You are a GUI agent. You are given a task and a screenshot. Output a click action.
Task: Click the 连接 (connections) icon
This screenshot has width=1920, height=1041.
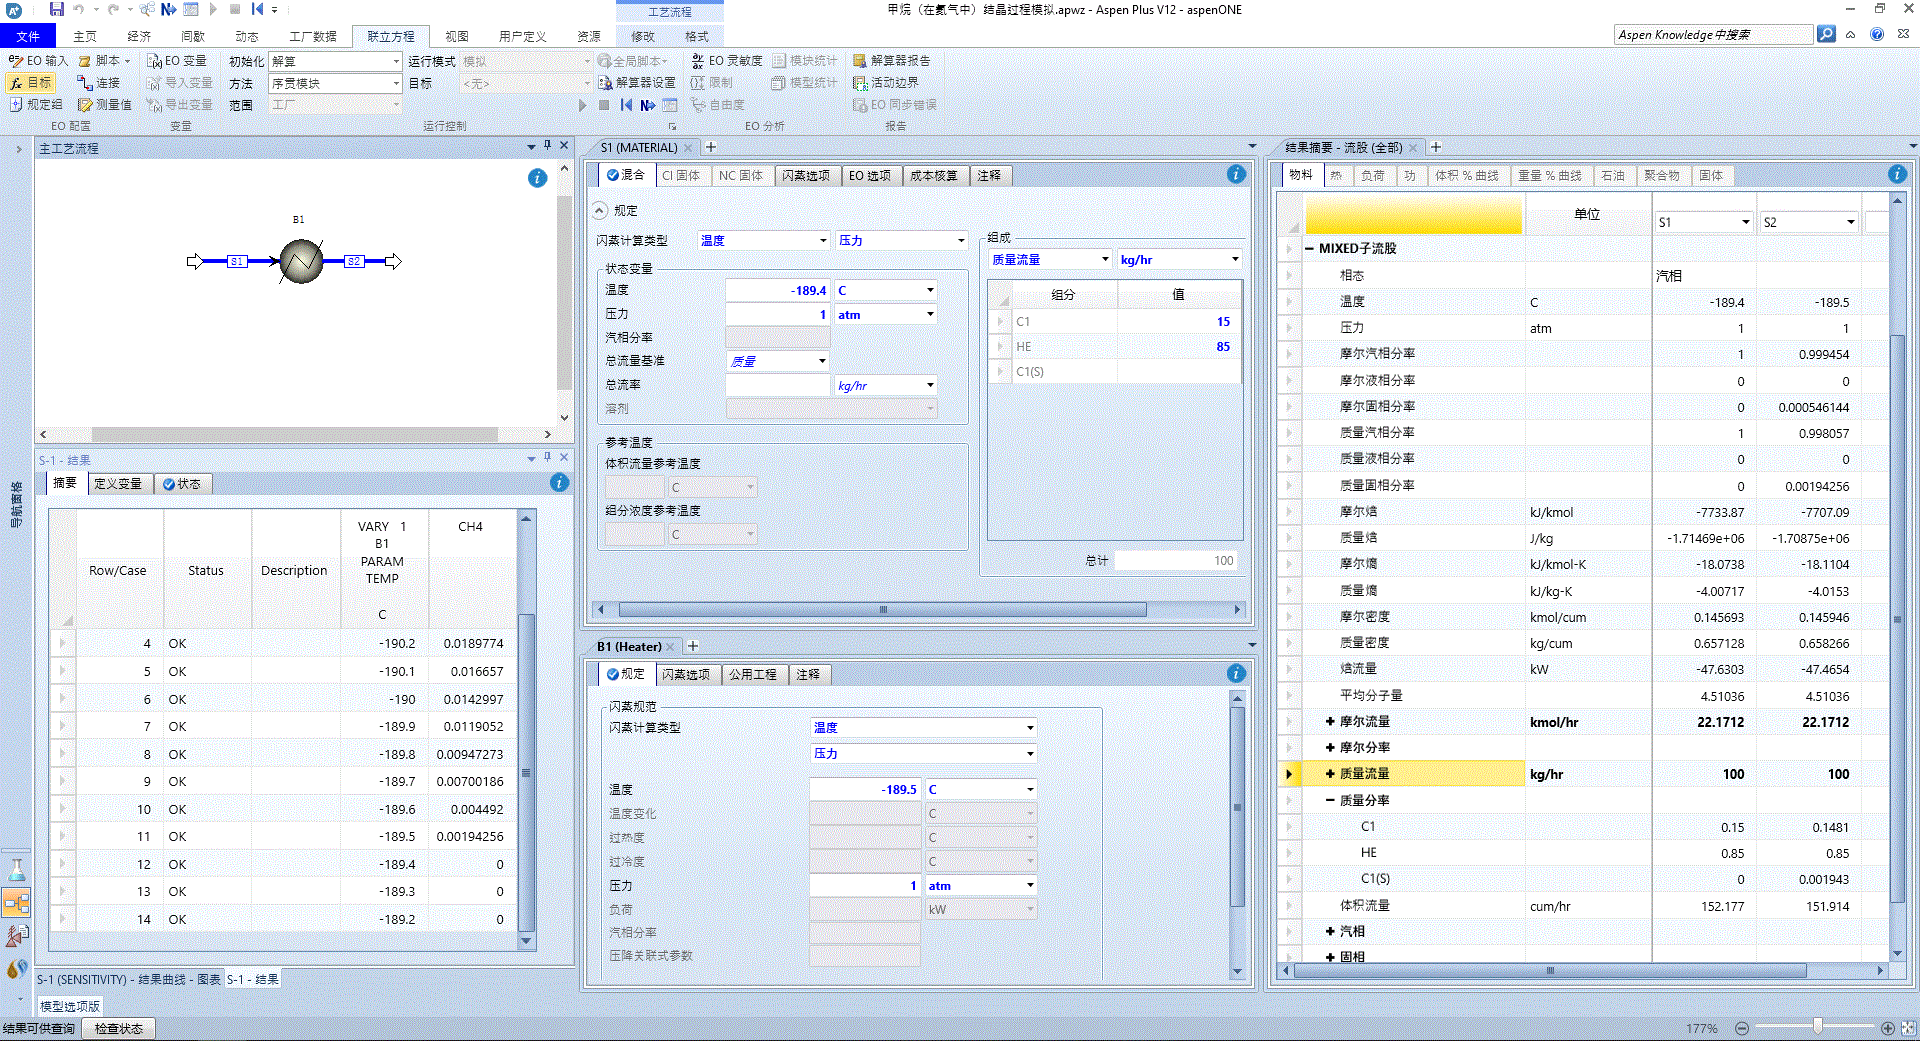[98, 83]
